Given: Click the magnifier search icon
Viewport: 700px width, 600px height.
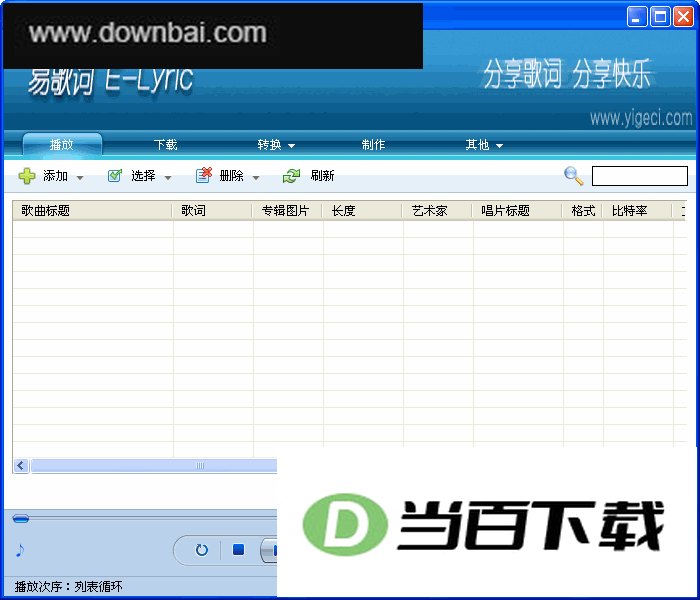Looking at the screenshot, I should [x=574, y=176].
